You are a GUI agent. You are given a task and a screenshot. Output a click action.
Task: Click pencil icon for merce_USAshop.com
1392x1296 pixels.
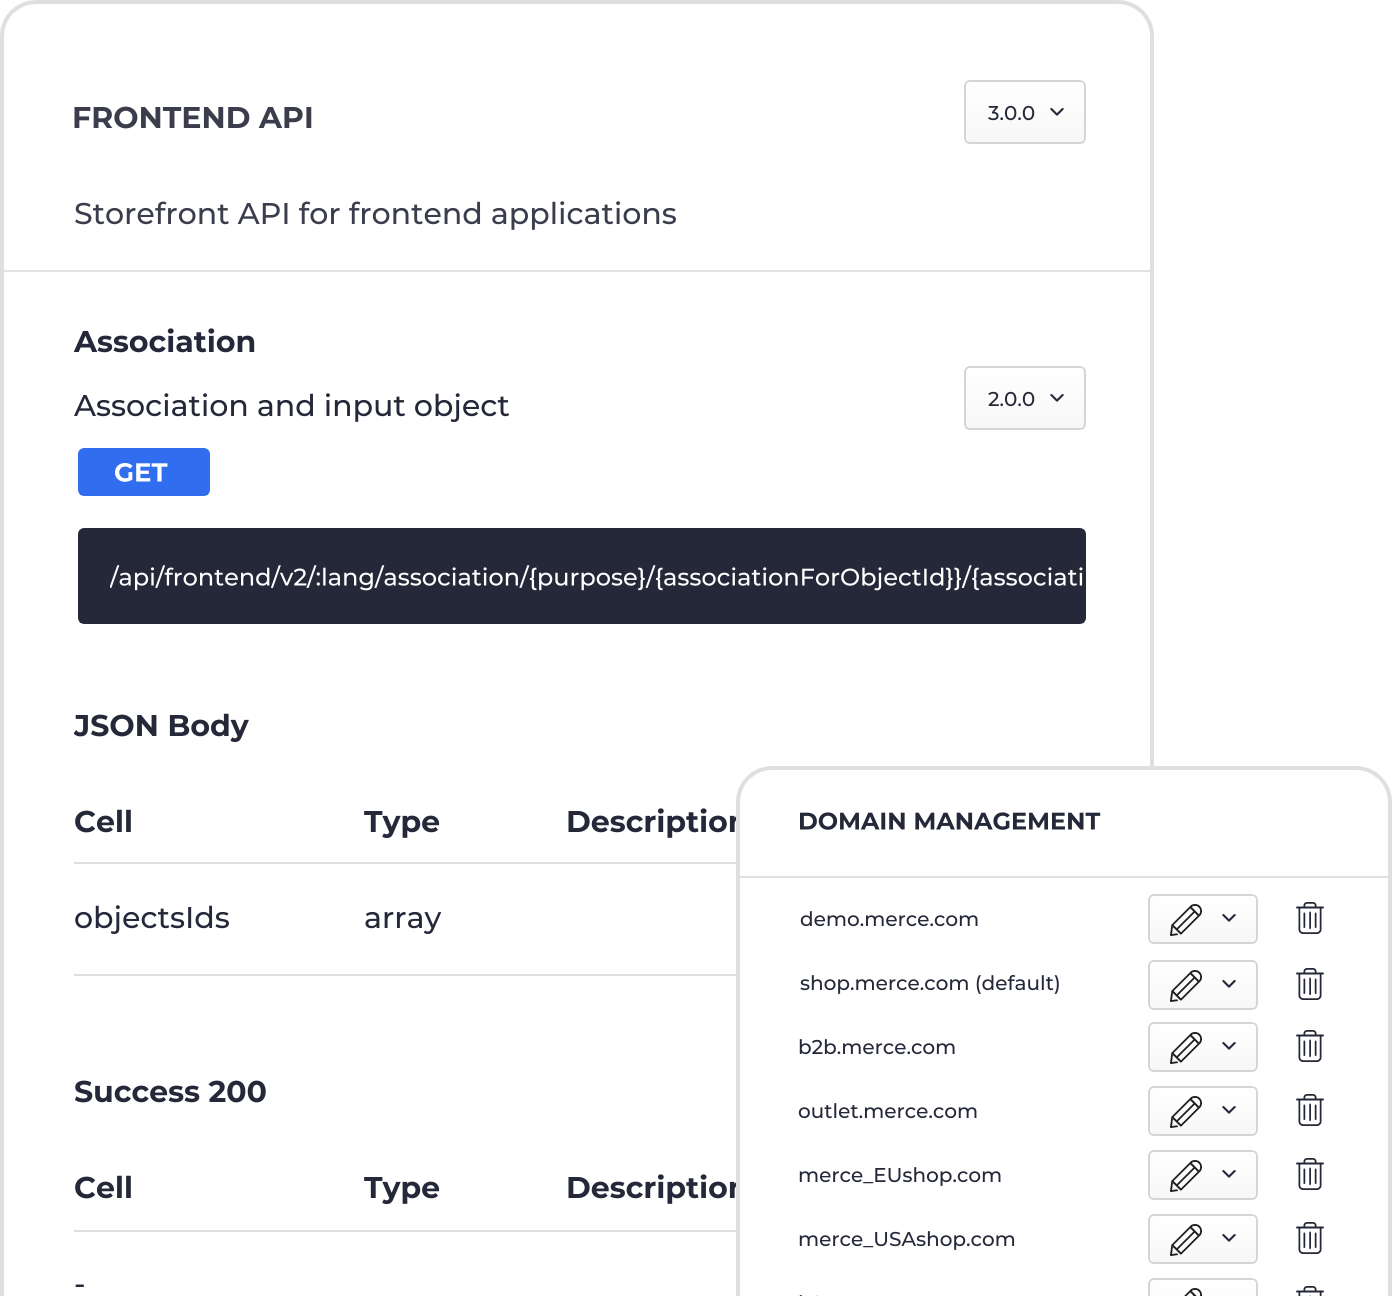tap(1186, 1239)
